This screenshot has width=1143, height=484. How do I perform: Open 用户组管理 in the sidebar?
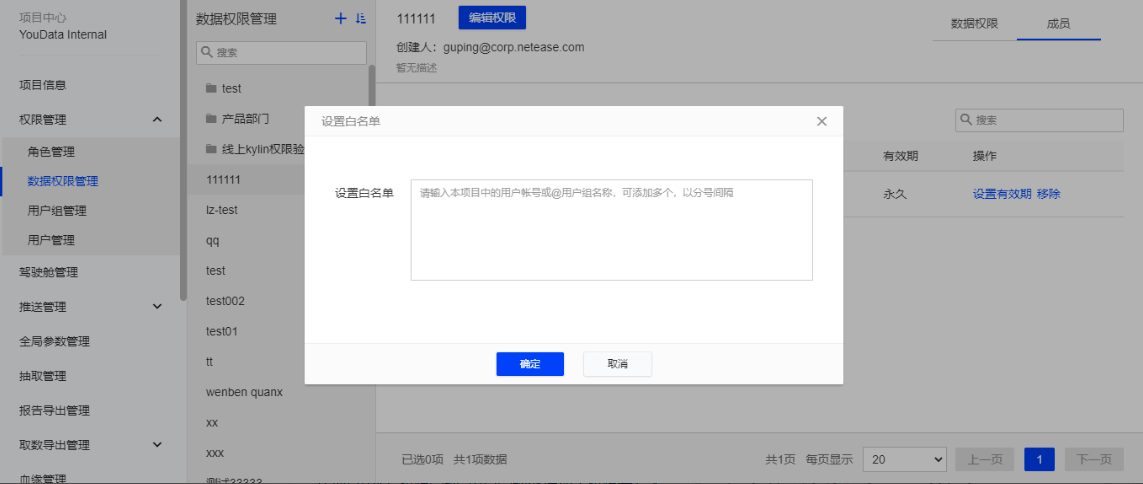(x=57, y=211)
